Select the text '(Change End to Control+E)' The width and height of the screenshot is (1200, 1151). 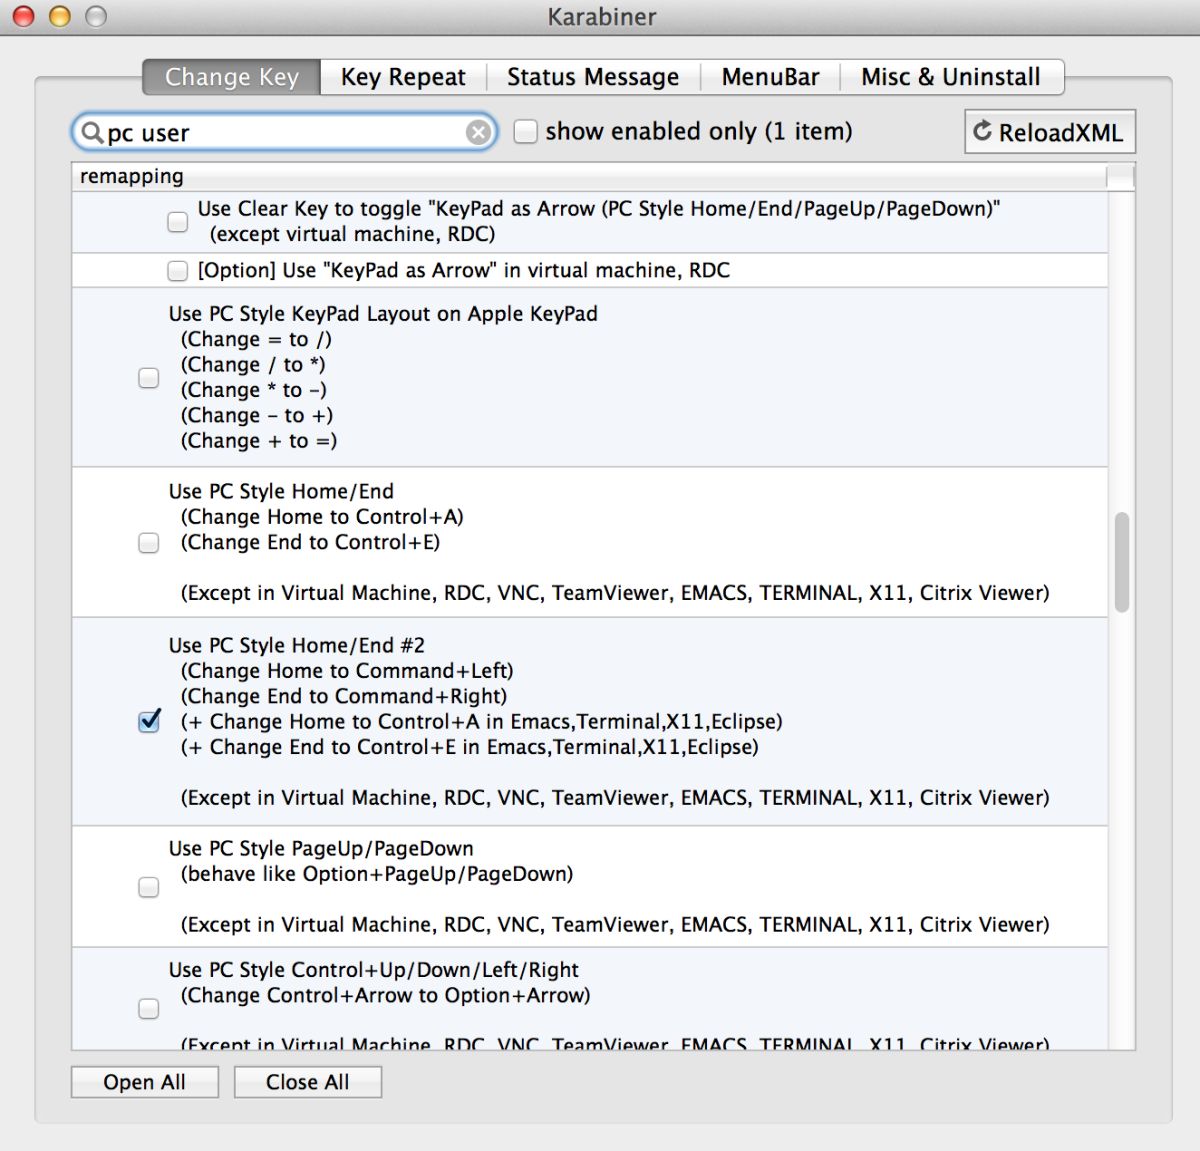click(x=310, y=542)
